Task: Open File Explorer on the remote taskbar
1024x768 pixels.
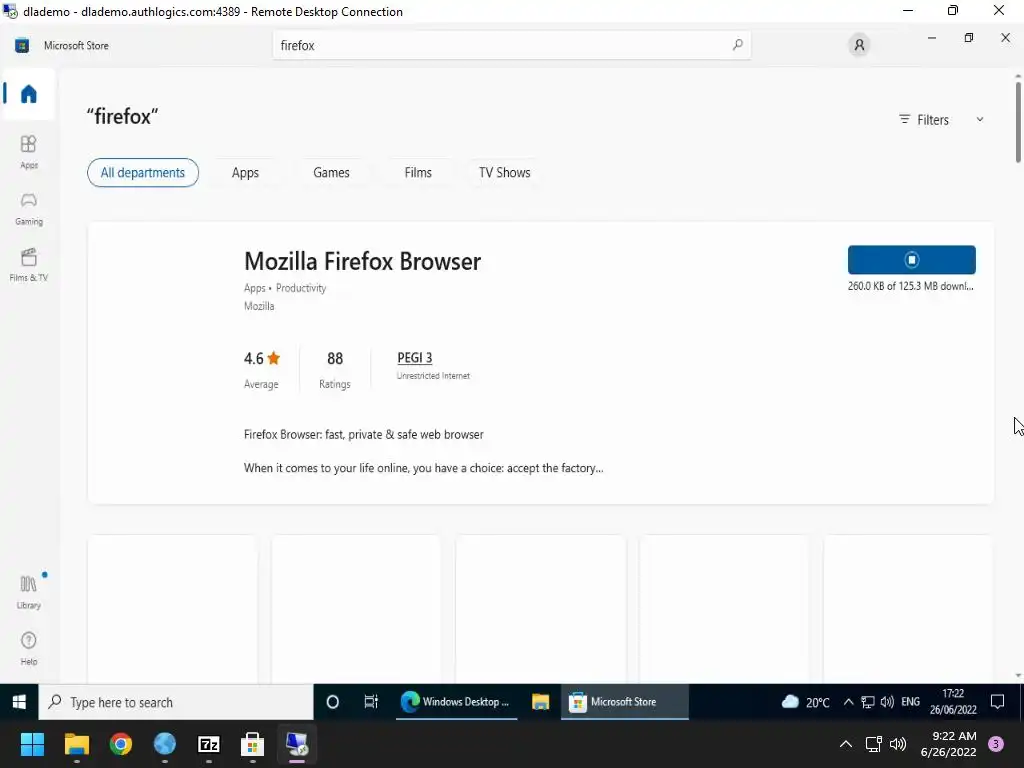Action: (x=540, y=702)
